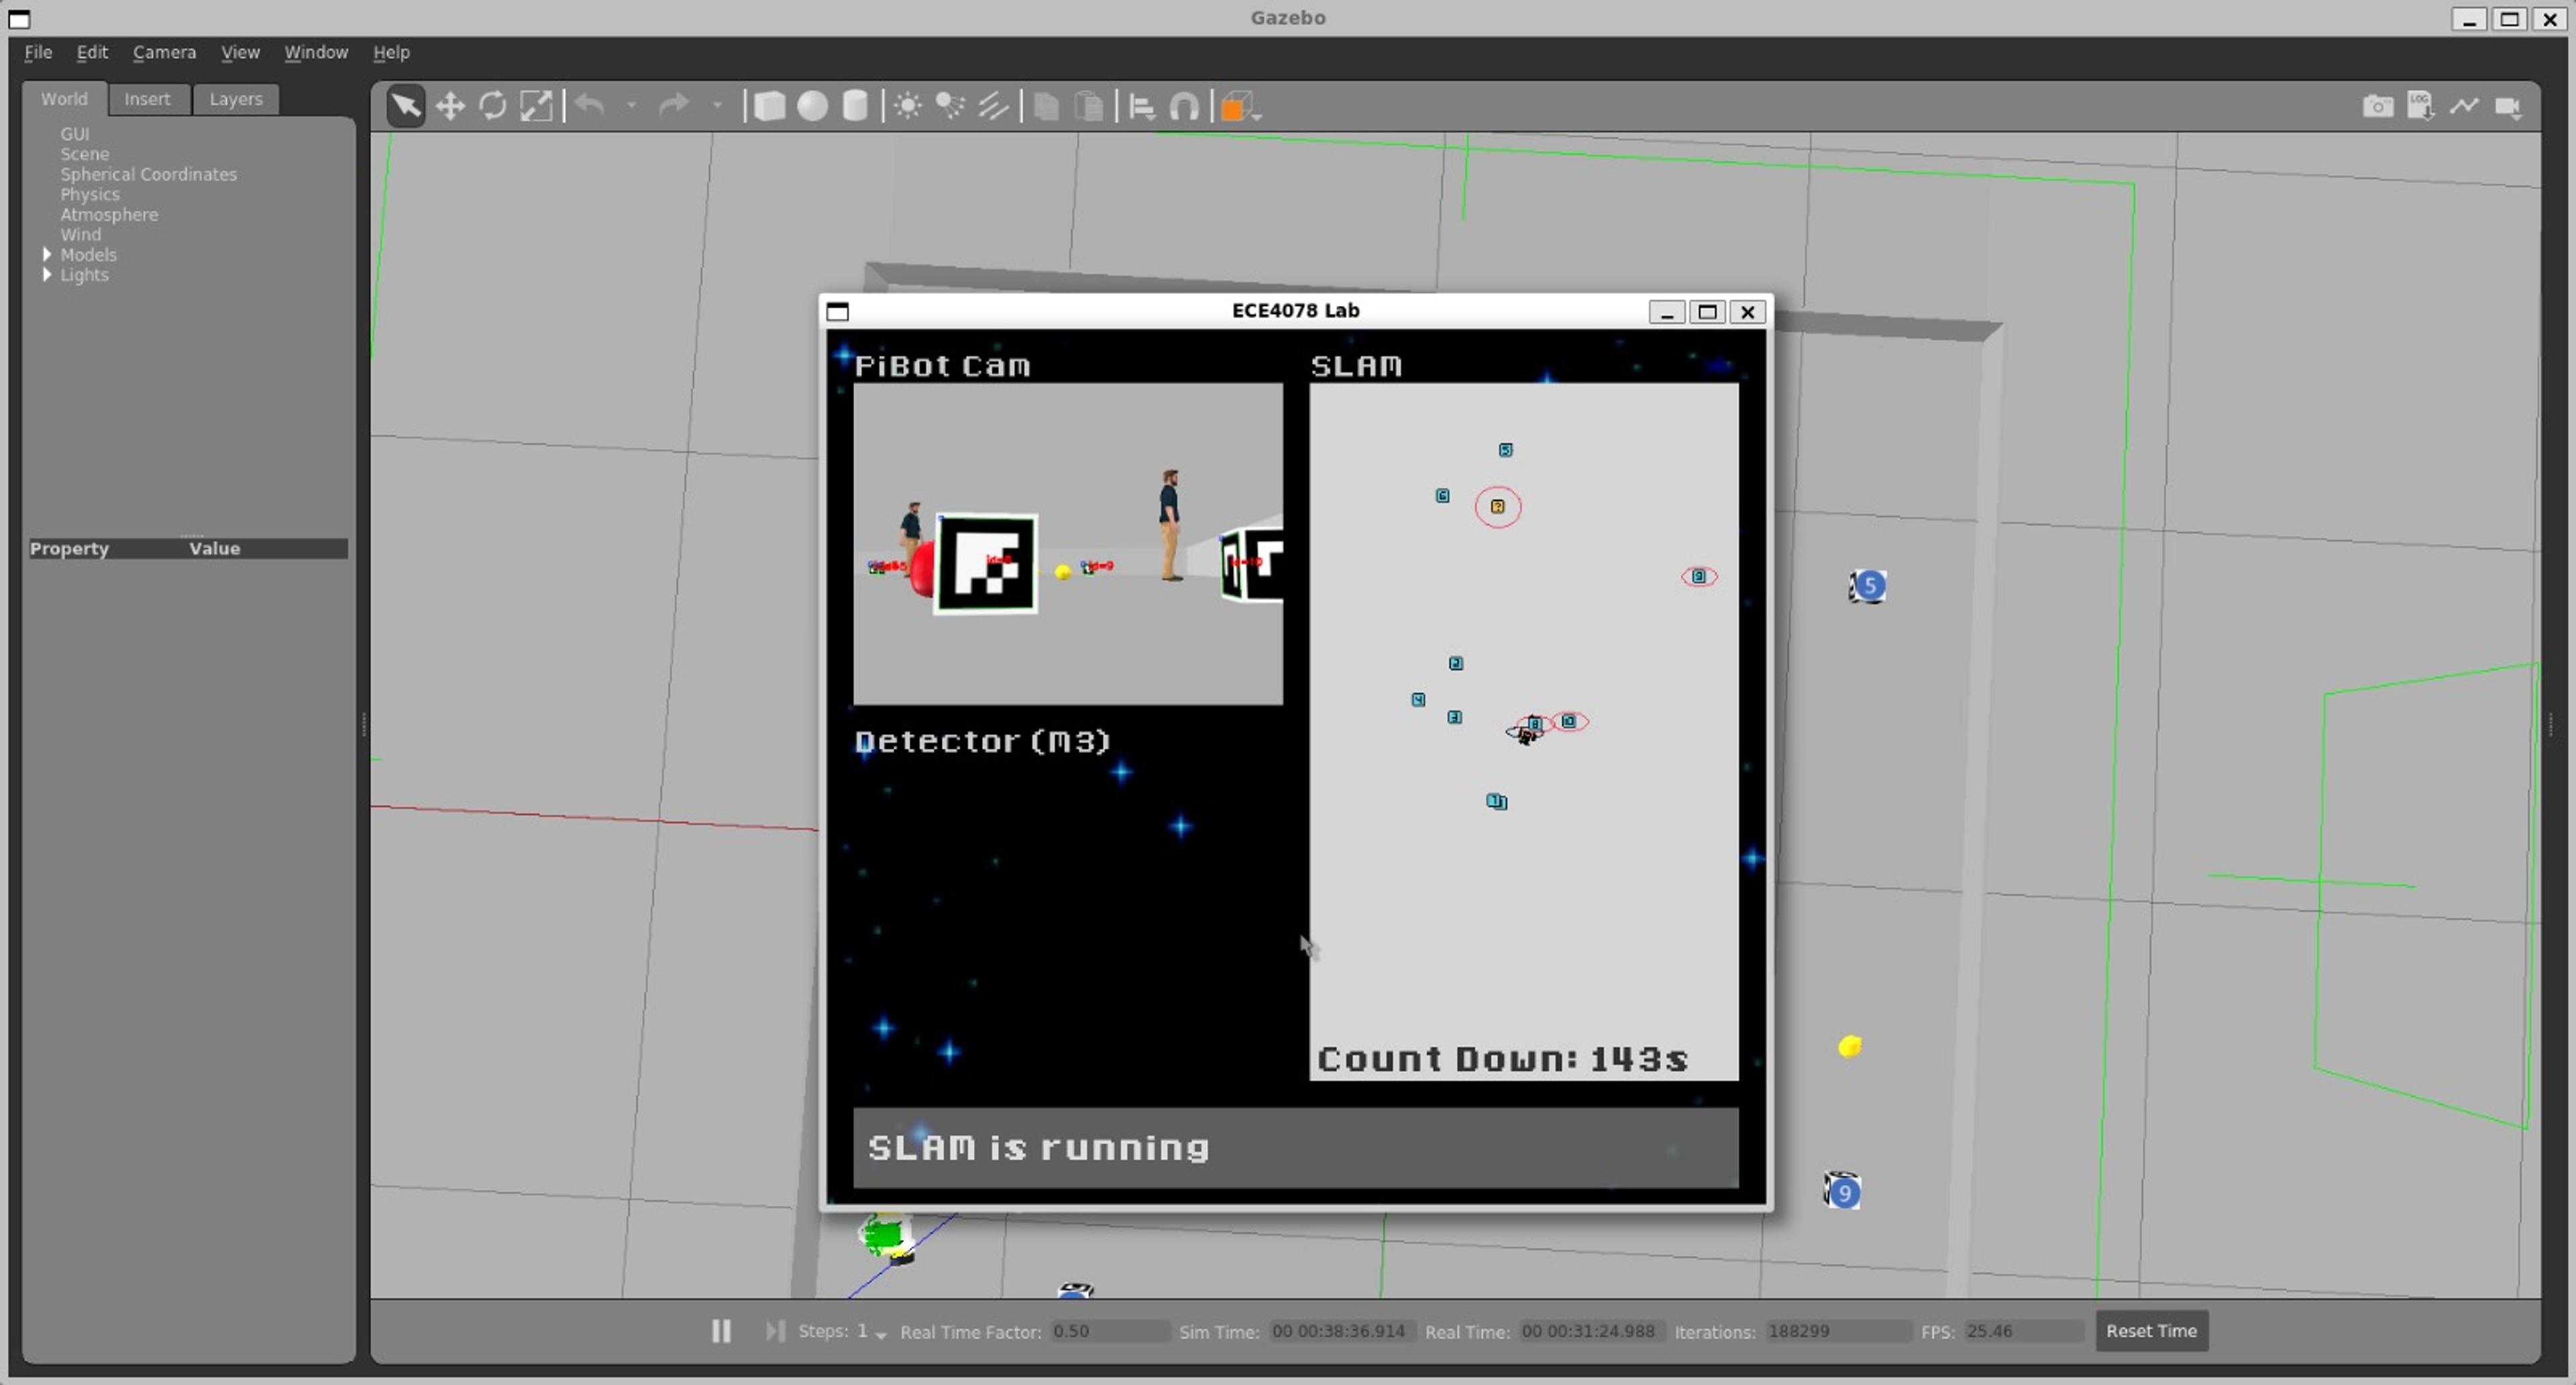2576x1385 pixels.
Task: Select Spherical Coordinates tree item
Action: 148,174
